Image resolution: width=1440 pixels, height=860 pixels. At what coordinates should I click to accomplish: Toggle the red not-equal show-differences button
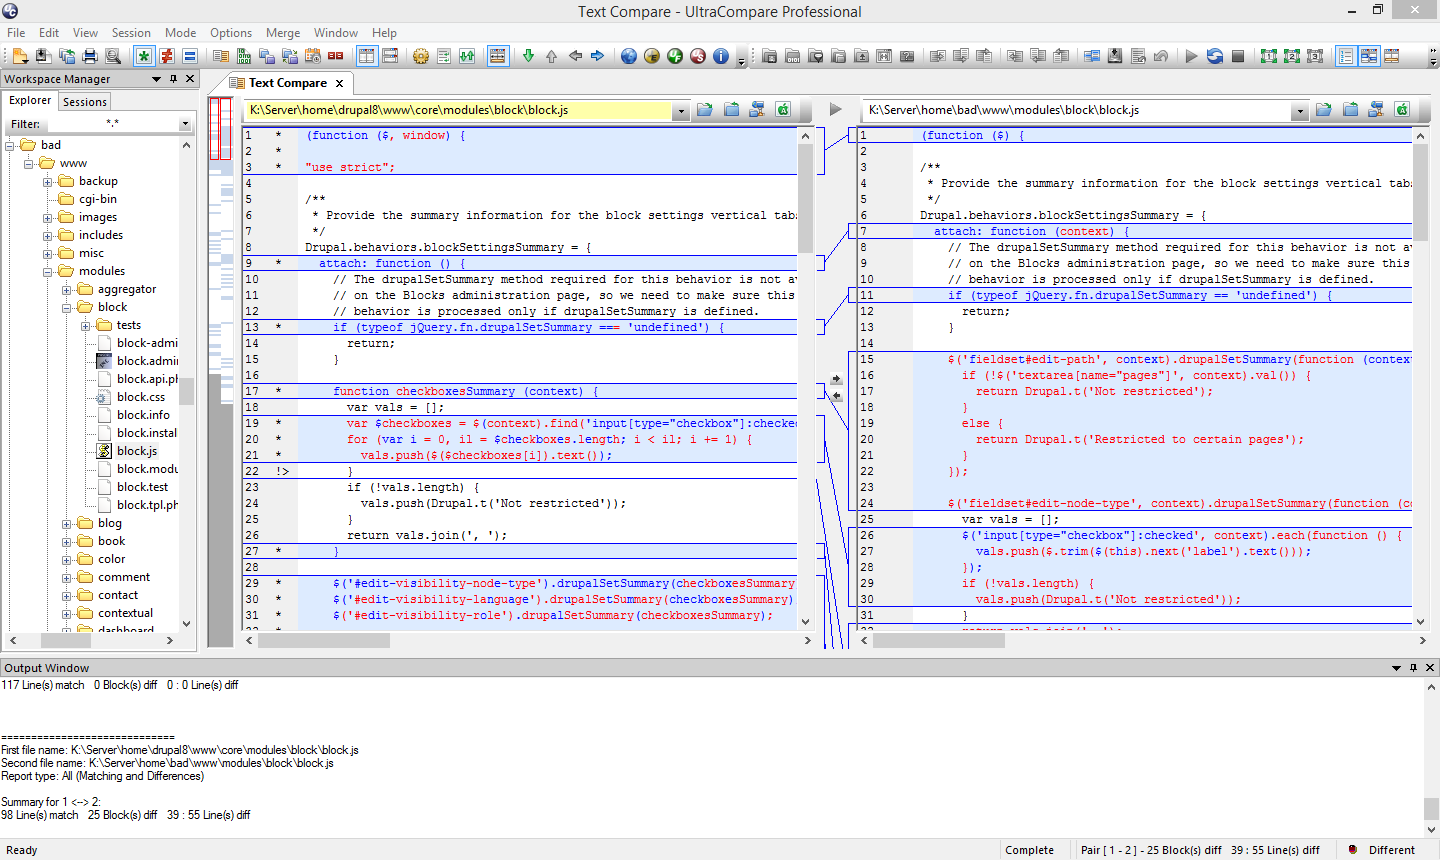pos(167,56)
